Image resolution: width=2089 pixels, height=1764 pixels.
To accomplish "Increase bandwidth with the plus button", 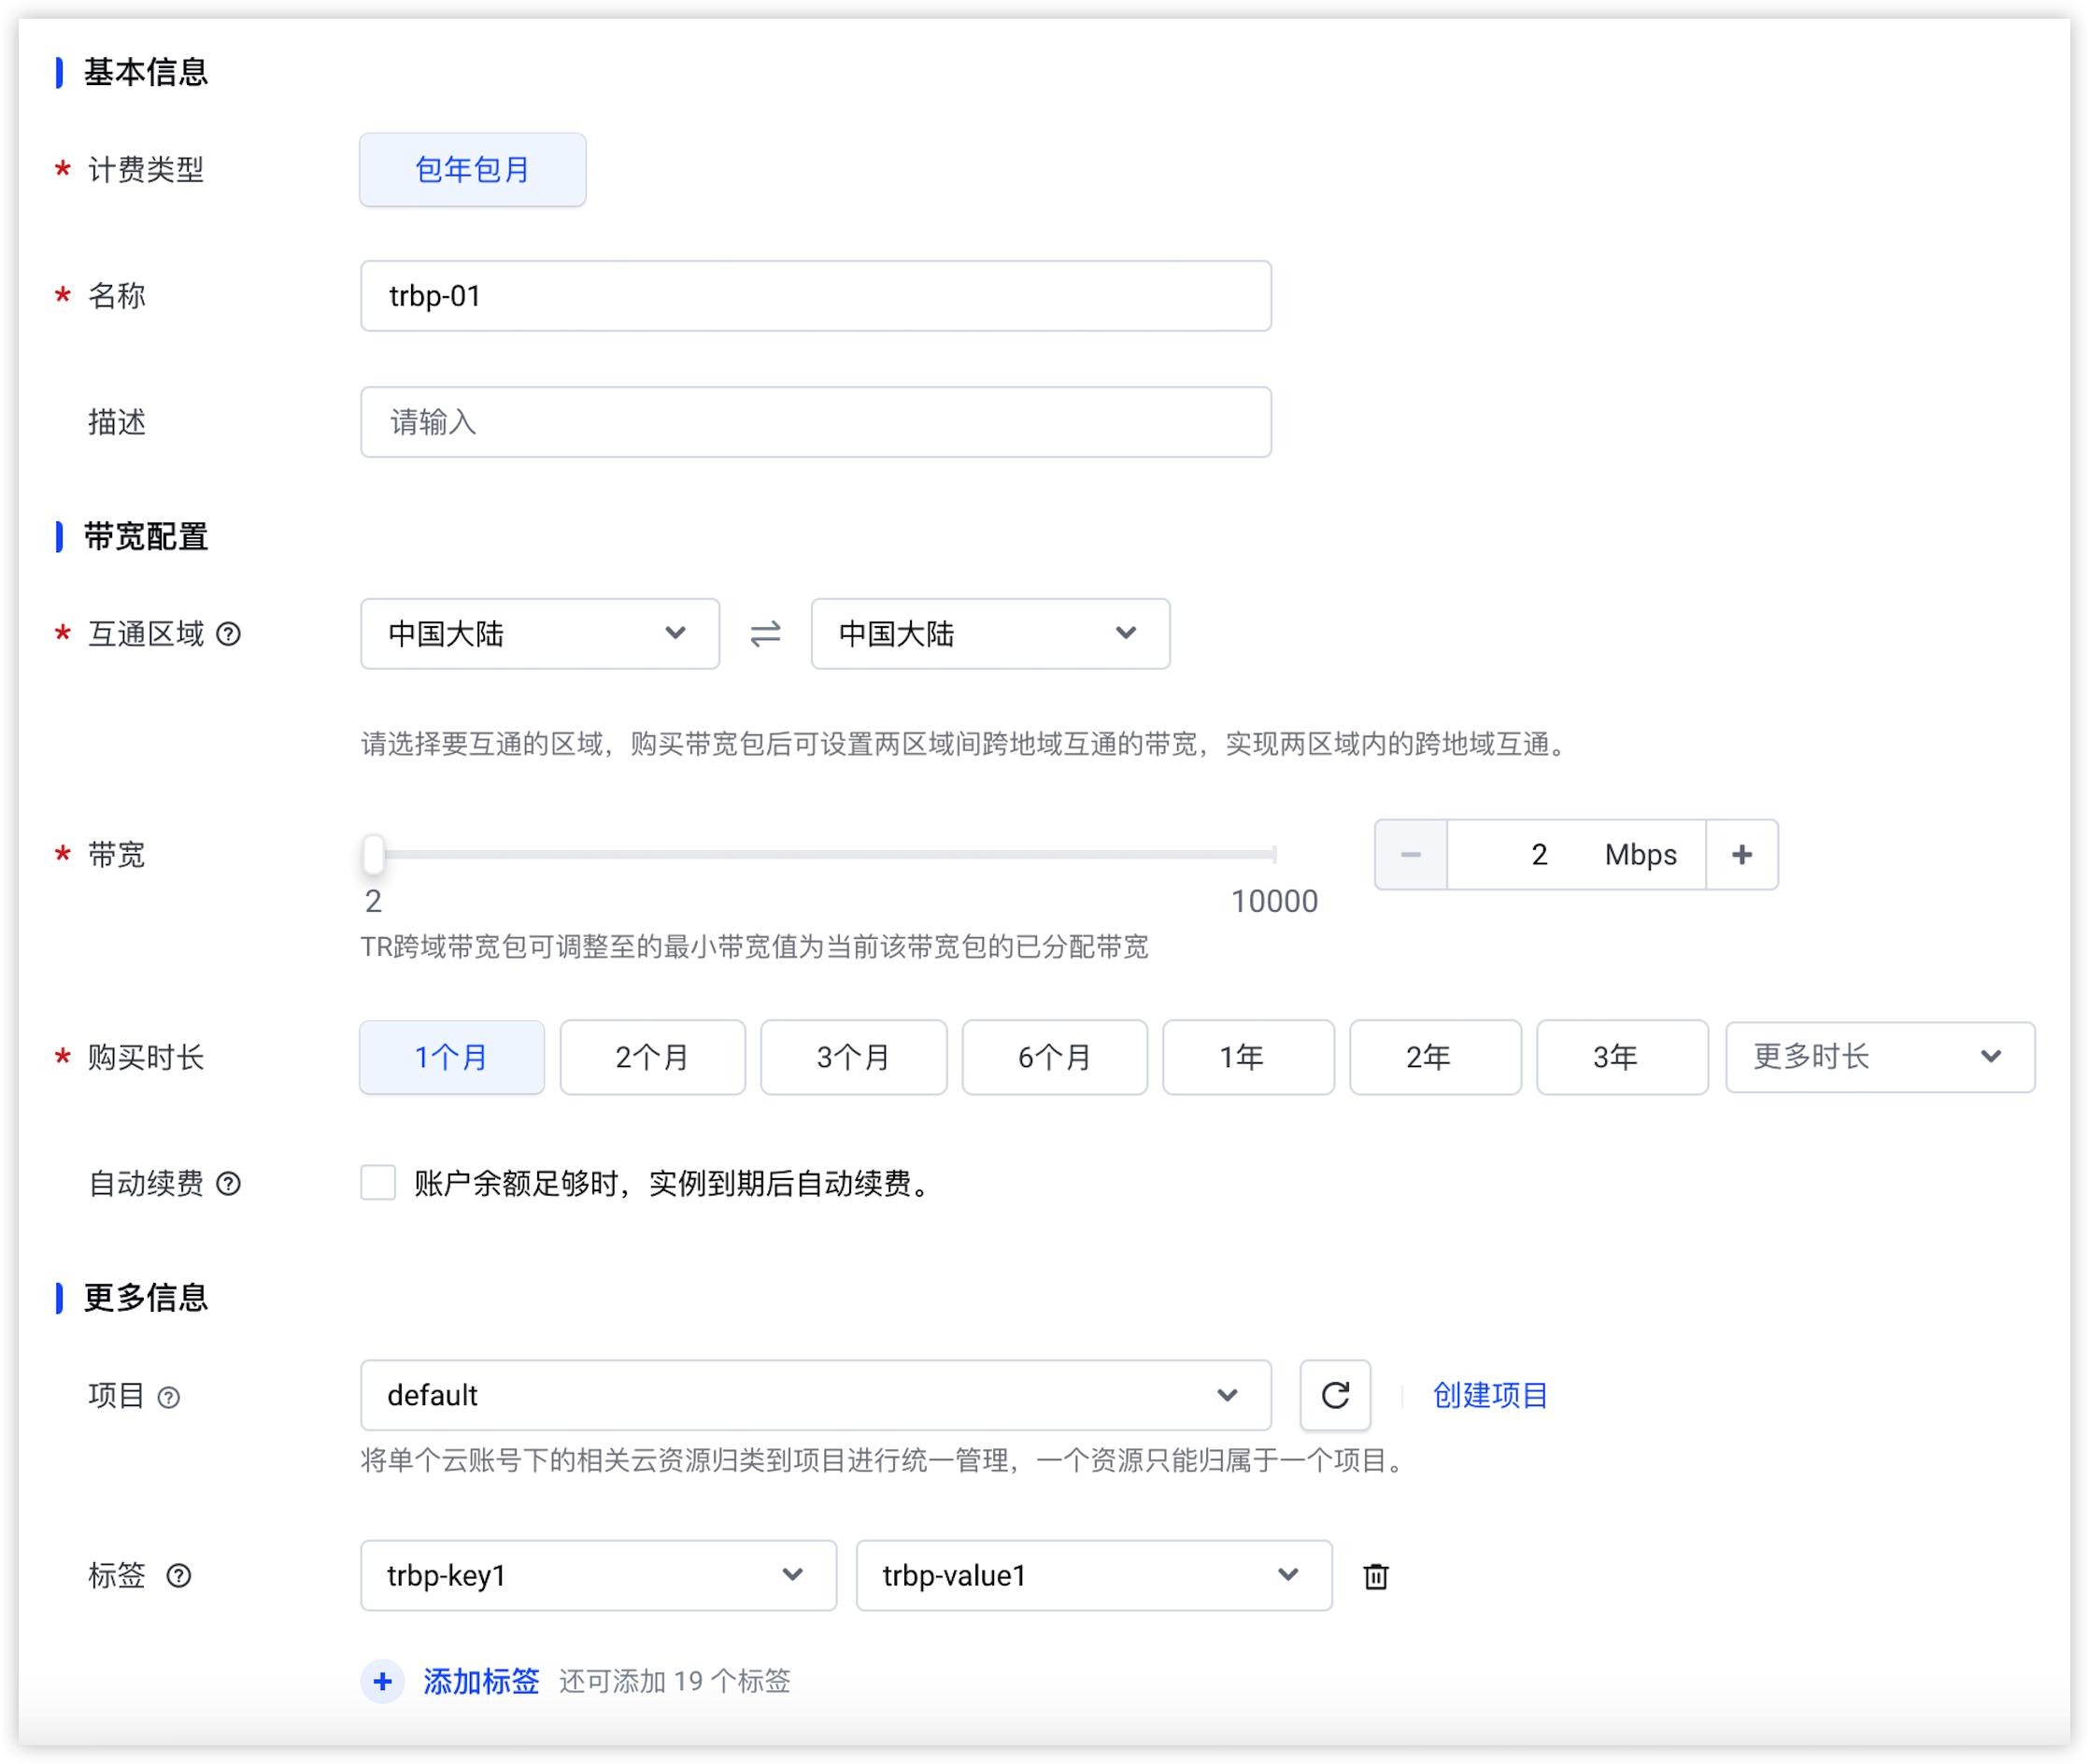I will [x=1742, y=855].
